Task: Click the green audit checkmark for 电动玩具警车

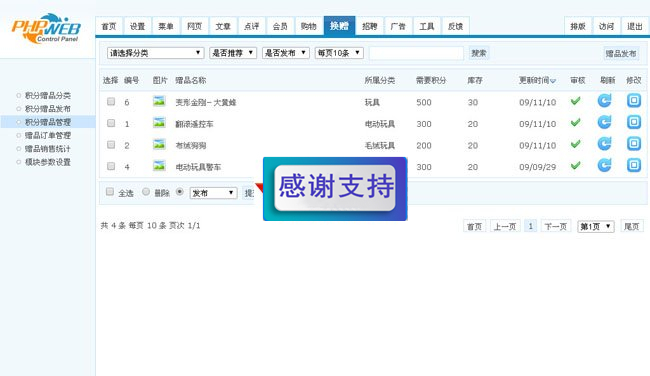Action: coord(575,165)
